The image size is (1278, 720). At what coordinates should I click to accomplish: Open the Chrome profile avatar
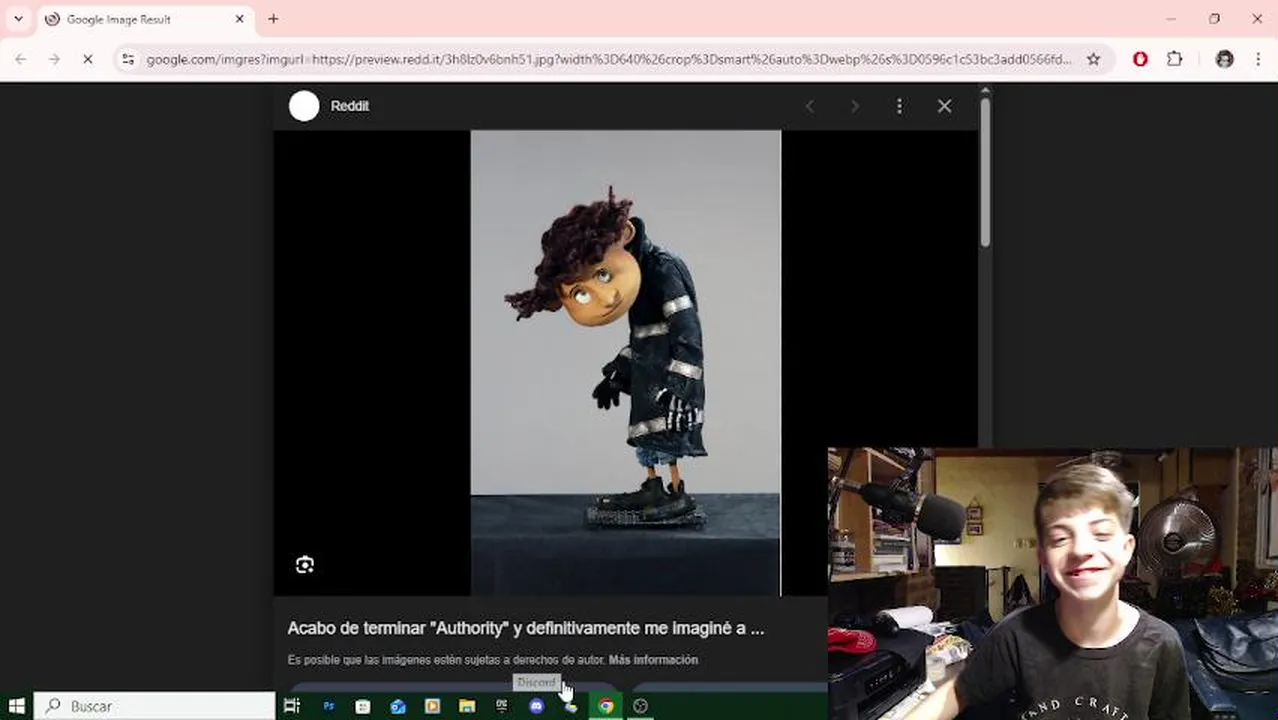[1225, 60]
